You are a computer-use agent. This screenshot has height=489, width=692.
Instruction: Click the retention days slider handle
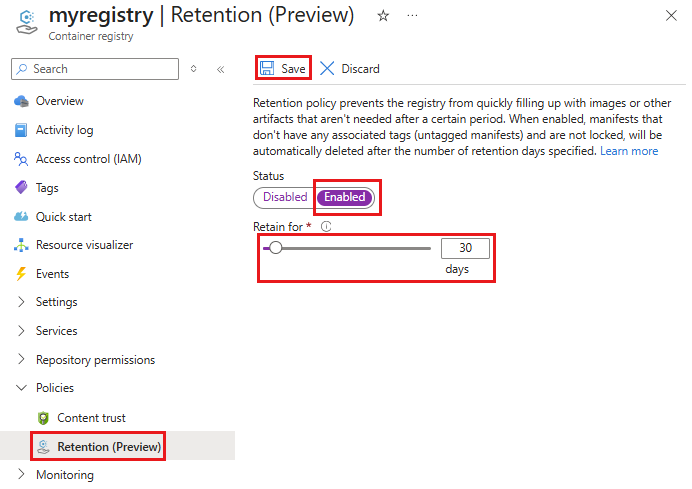[275, 248]
